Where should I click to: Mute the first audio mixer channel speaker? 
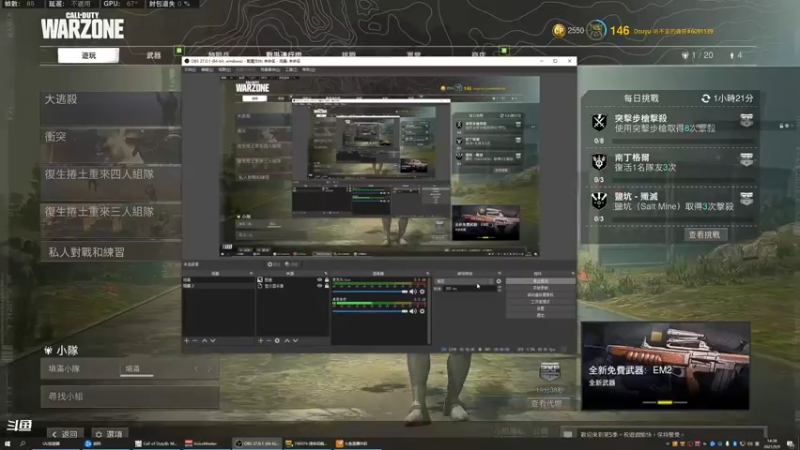click(413, 292)
